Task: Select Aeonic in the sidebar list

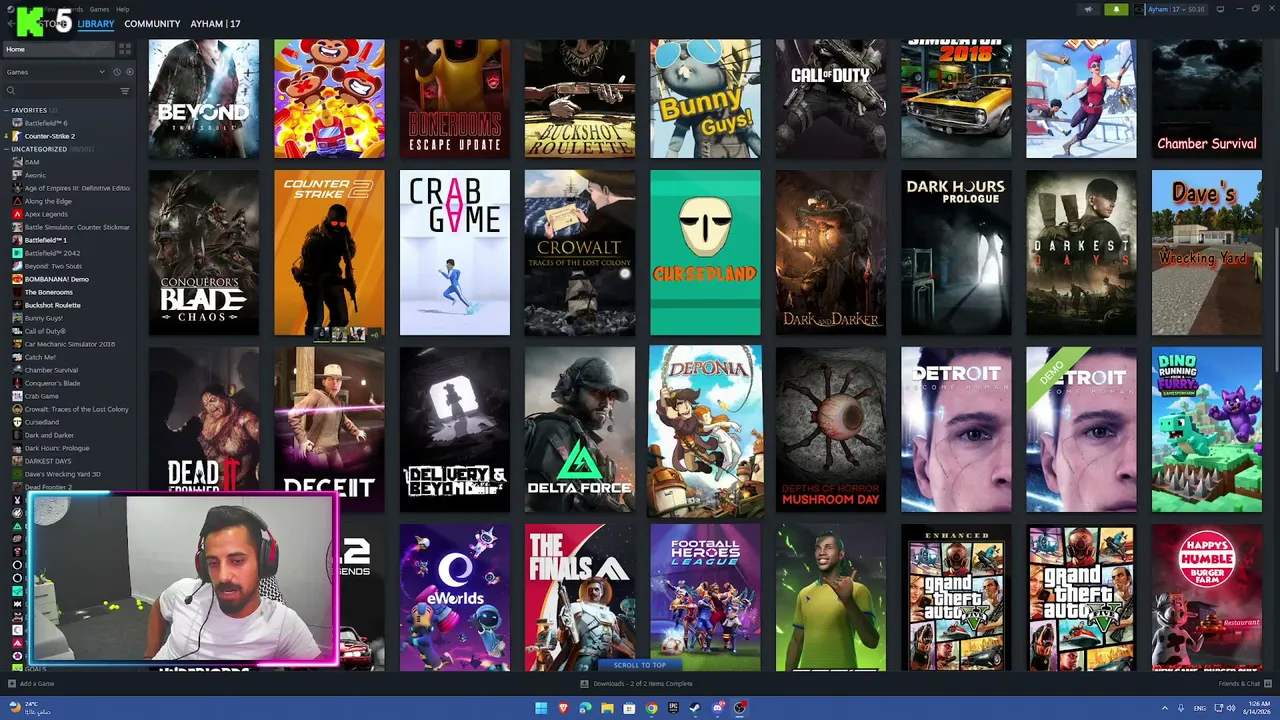Action: click(35, 175)
